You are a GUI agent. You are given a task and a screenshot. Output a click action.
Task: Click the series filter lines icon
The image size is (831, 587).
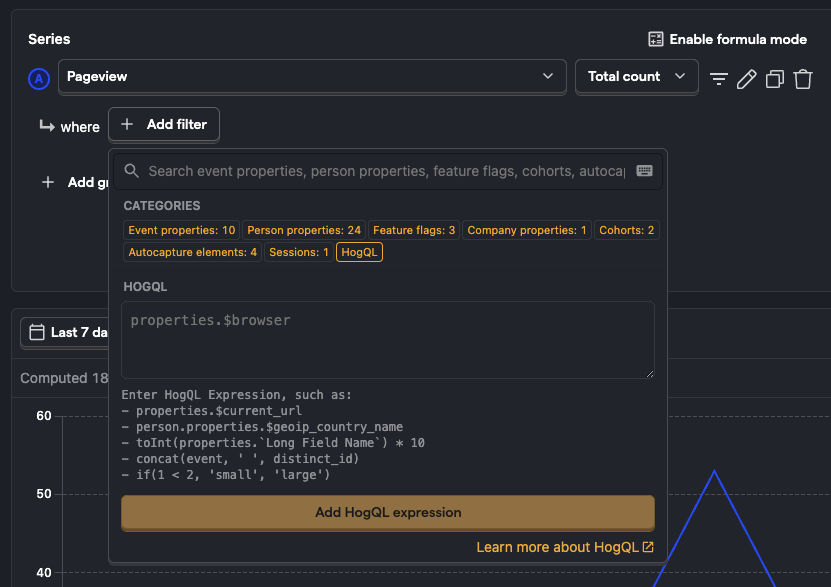point(719,79)
